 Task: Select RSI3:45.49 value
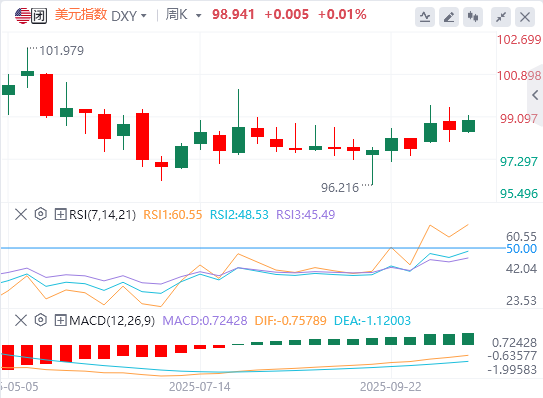click(306, 215)
